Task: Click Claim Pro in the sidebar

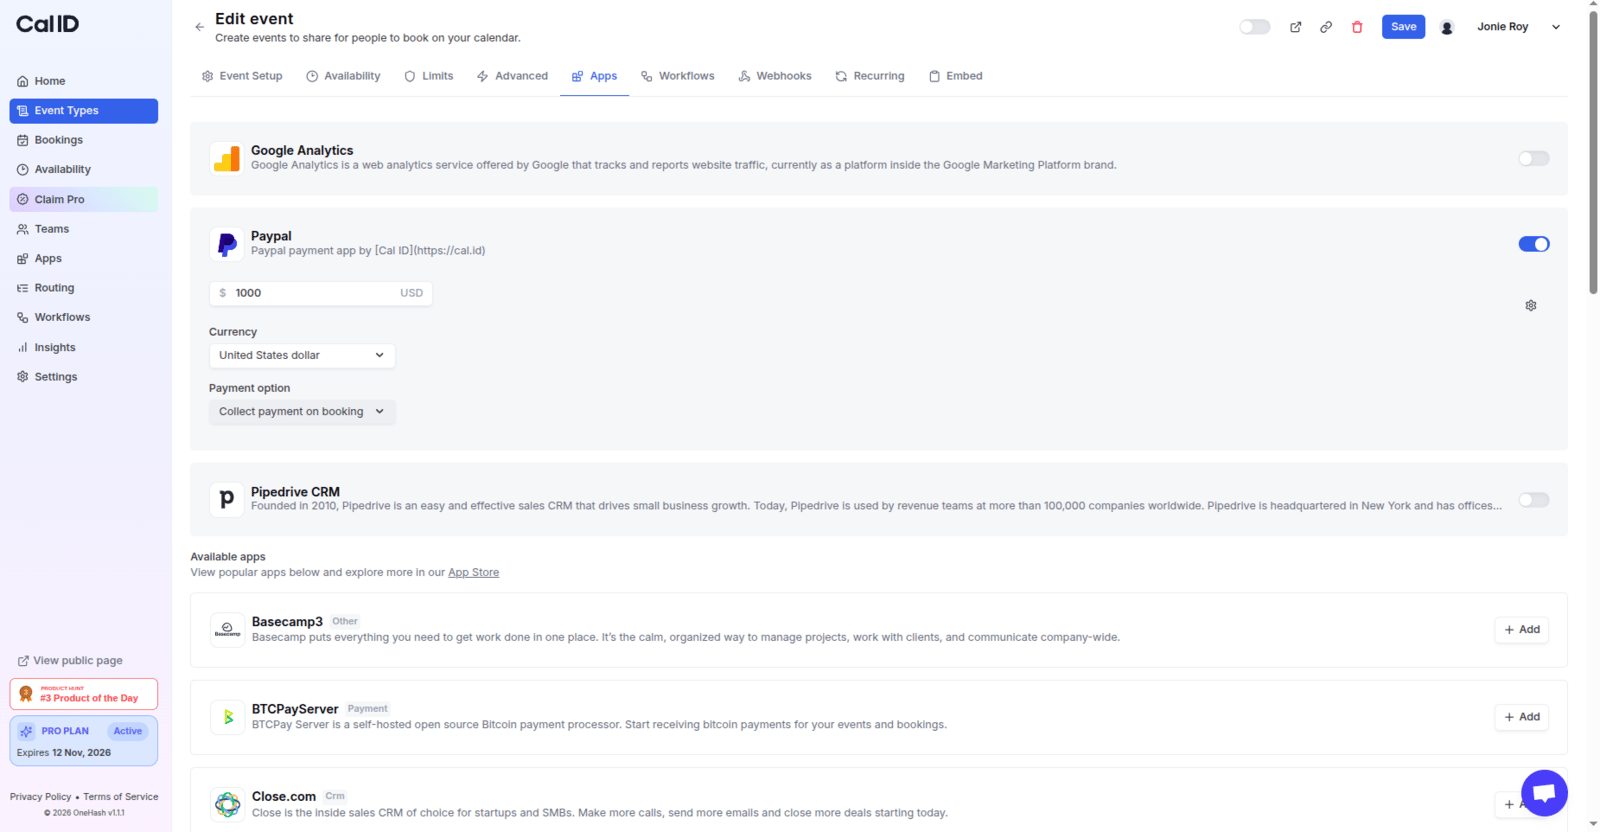Action: coord(84,199)
